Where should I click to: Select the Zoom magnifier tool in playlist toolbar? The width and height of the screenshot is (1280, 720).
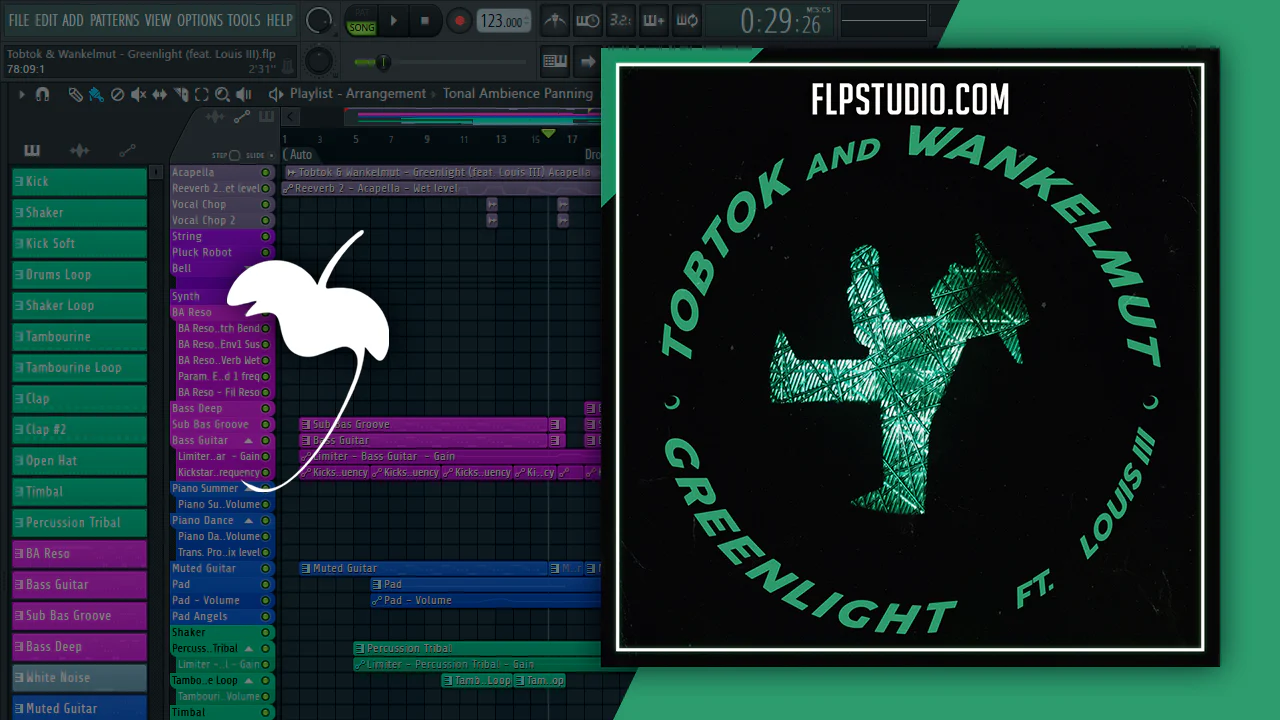(x=222, y=94)
